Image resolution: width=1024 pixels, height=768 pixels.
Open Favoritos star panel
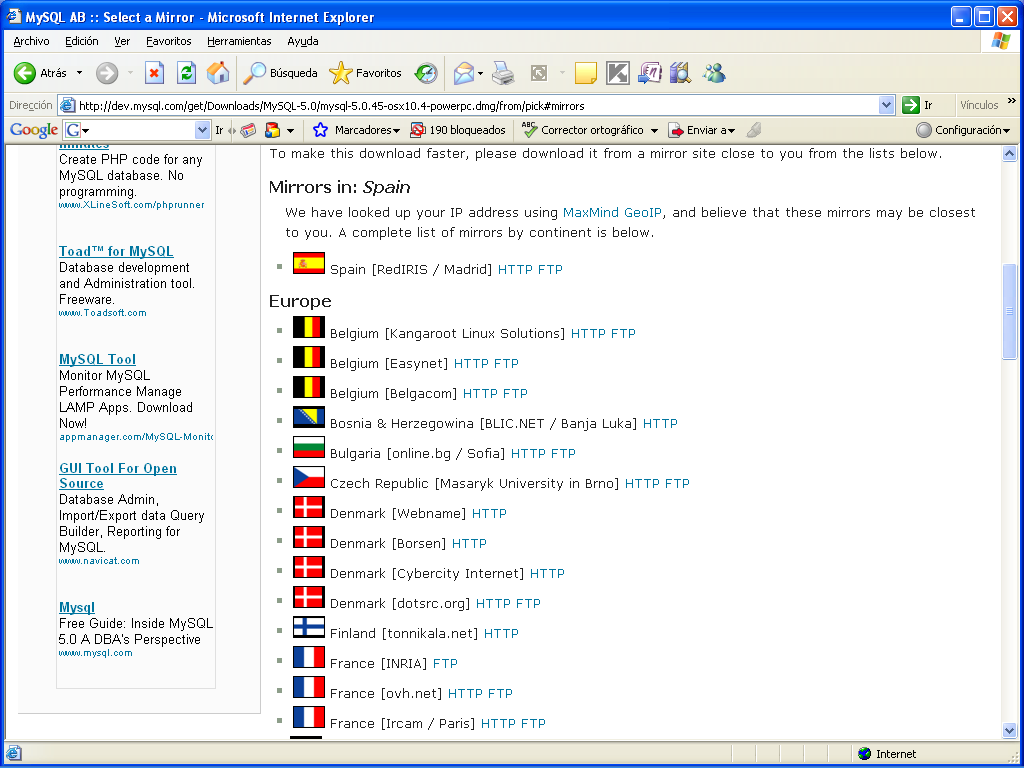[365, 73]
